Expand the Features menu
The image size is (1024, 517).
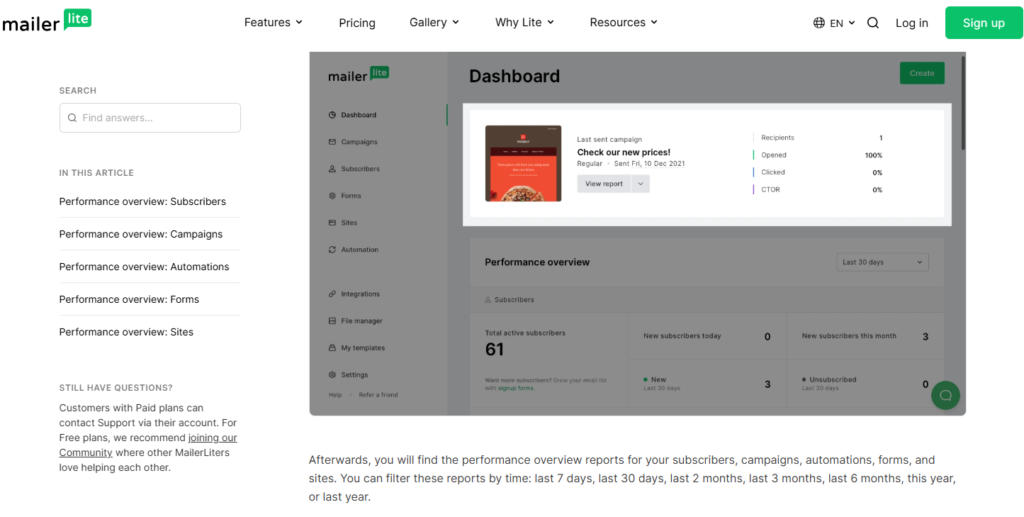coord(273,22)
